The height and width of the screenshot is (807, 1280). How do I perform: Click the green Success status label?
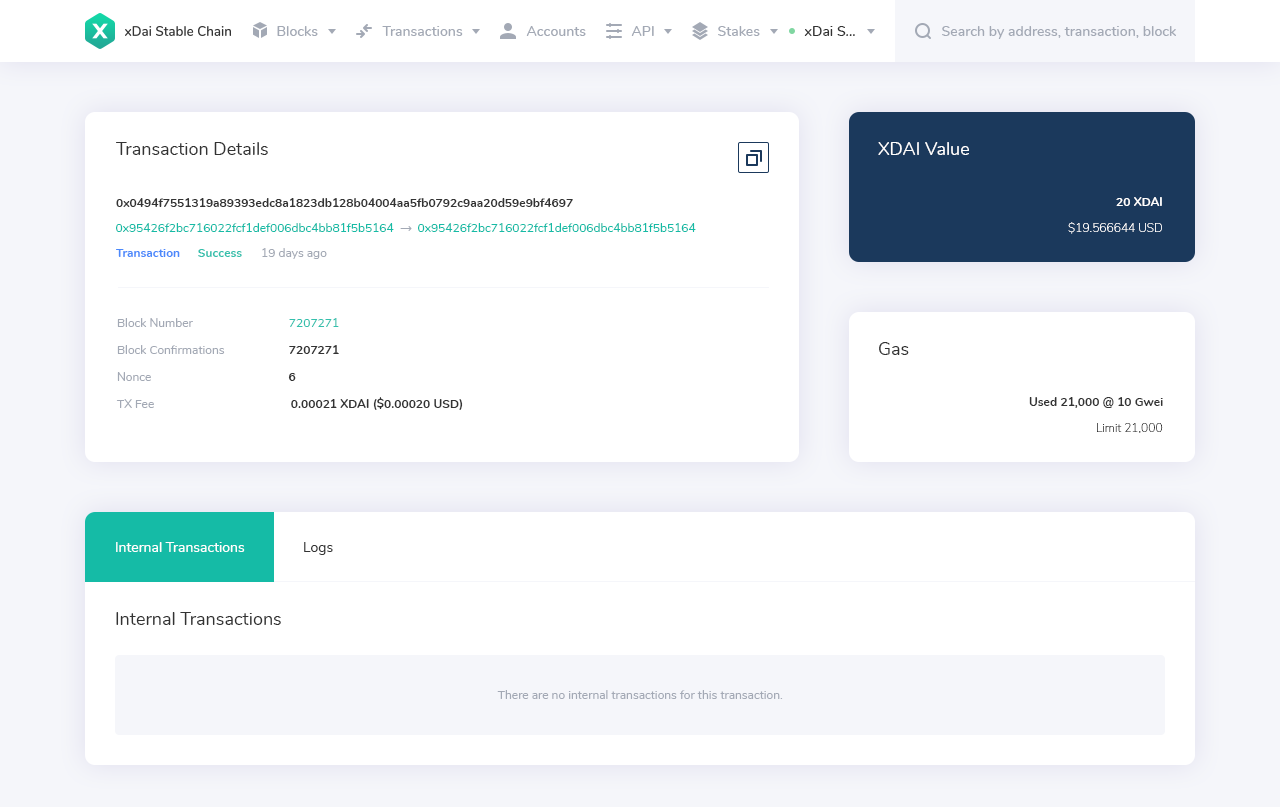tap(220, 253)
